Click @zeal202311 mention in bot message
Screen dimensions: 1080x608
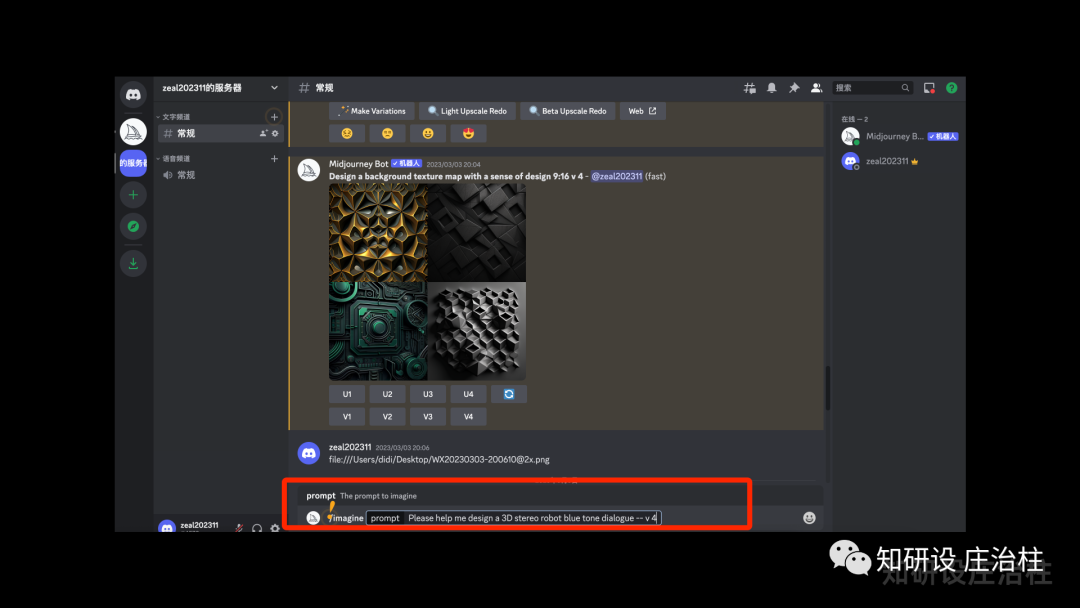(x=616, y=176)
